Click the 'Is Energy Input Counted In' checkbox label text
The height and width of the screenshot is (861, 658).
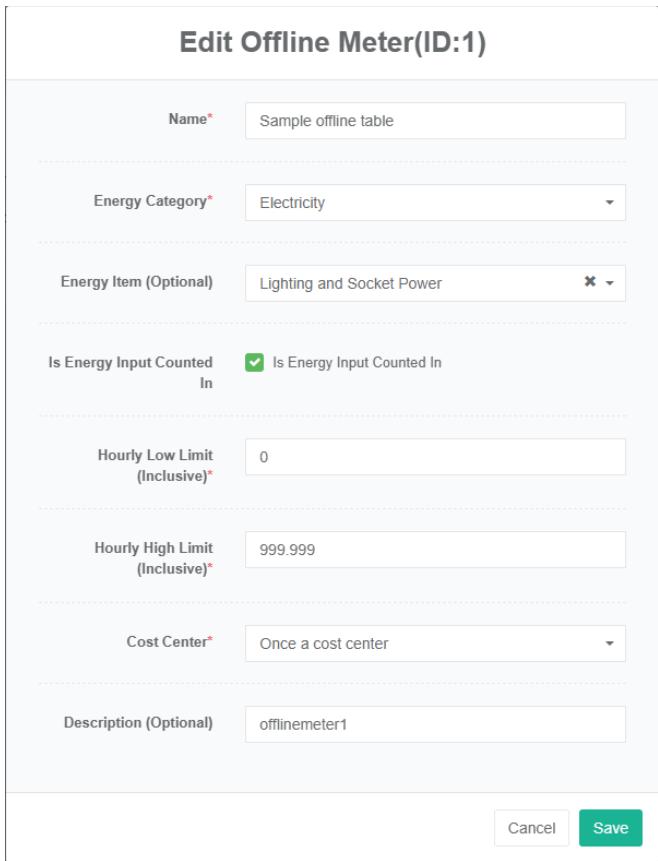click(357, 363)
